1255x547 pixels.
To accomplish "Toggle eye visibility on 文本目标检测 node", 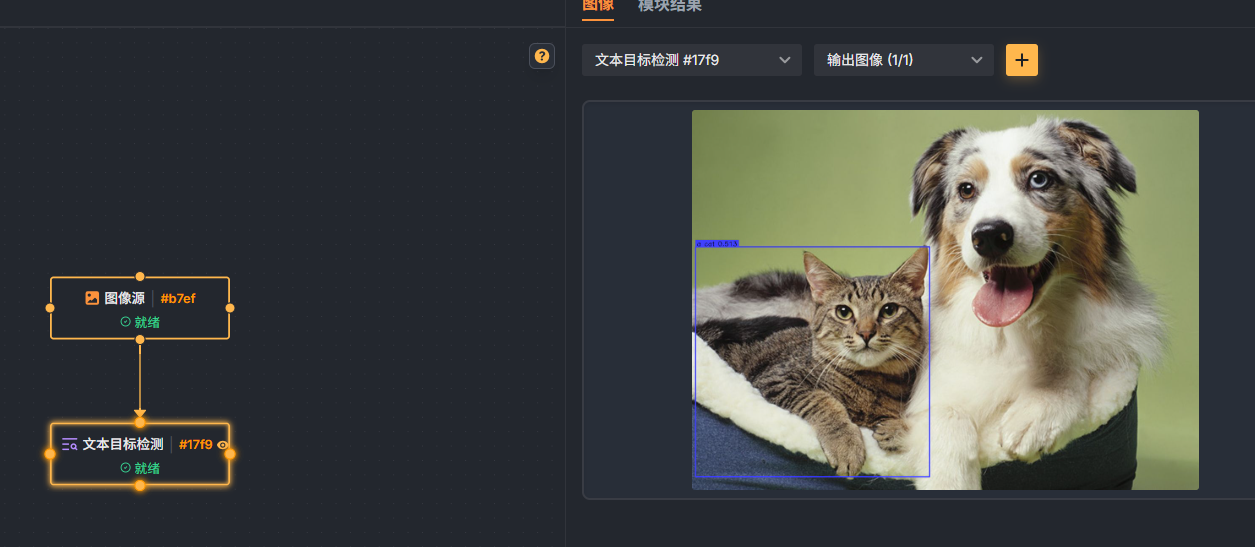I will [223, 445].
